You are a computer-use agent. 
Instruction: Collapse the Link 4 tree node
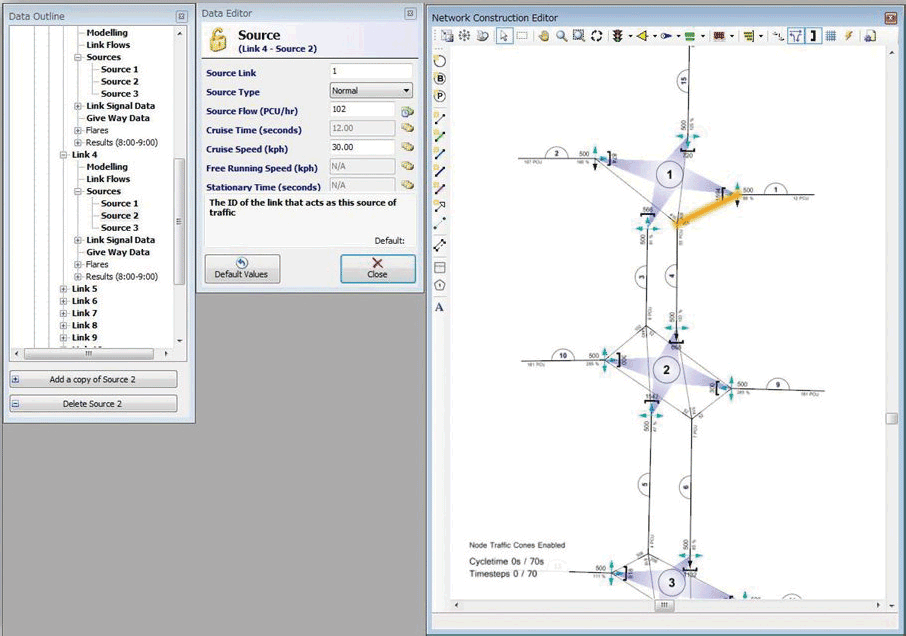pos(64,155)
